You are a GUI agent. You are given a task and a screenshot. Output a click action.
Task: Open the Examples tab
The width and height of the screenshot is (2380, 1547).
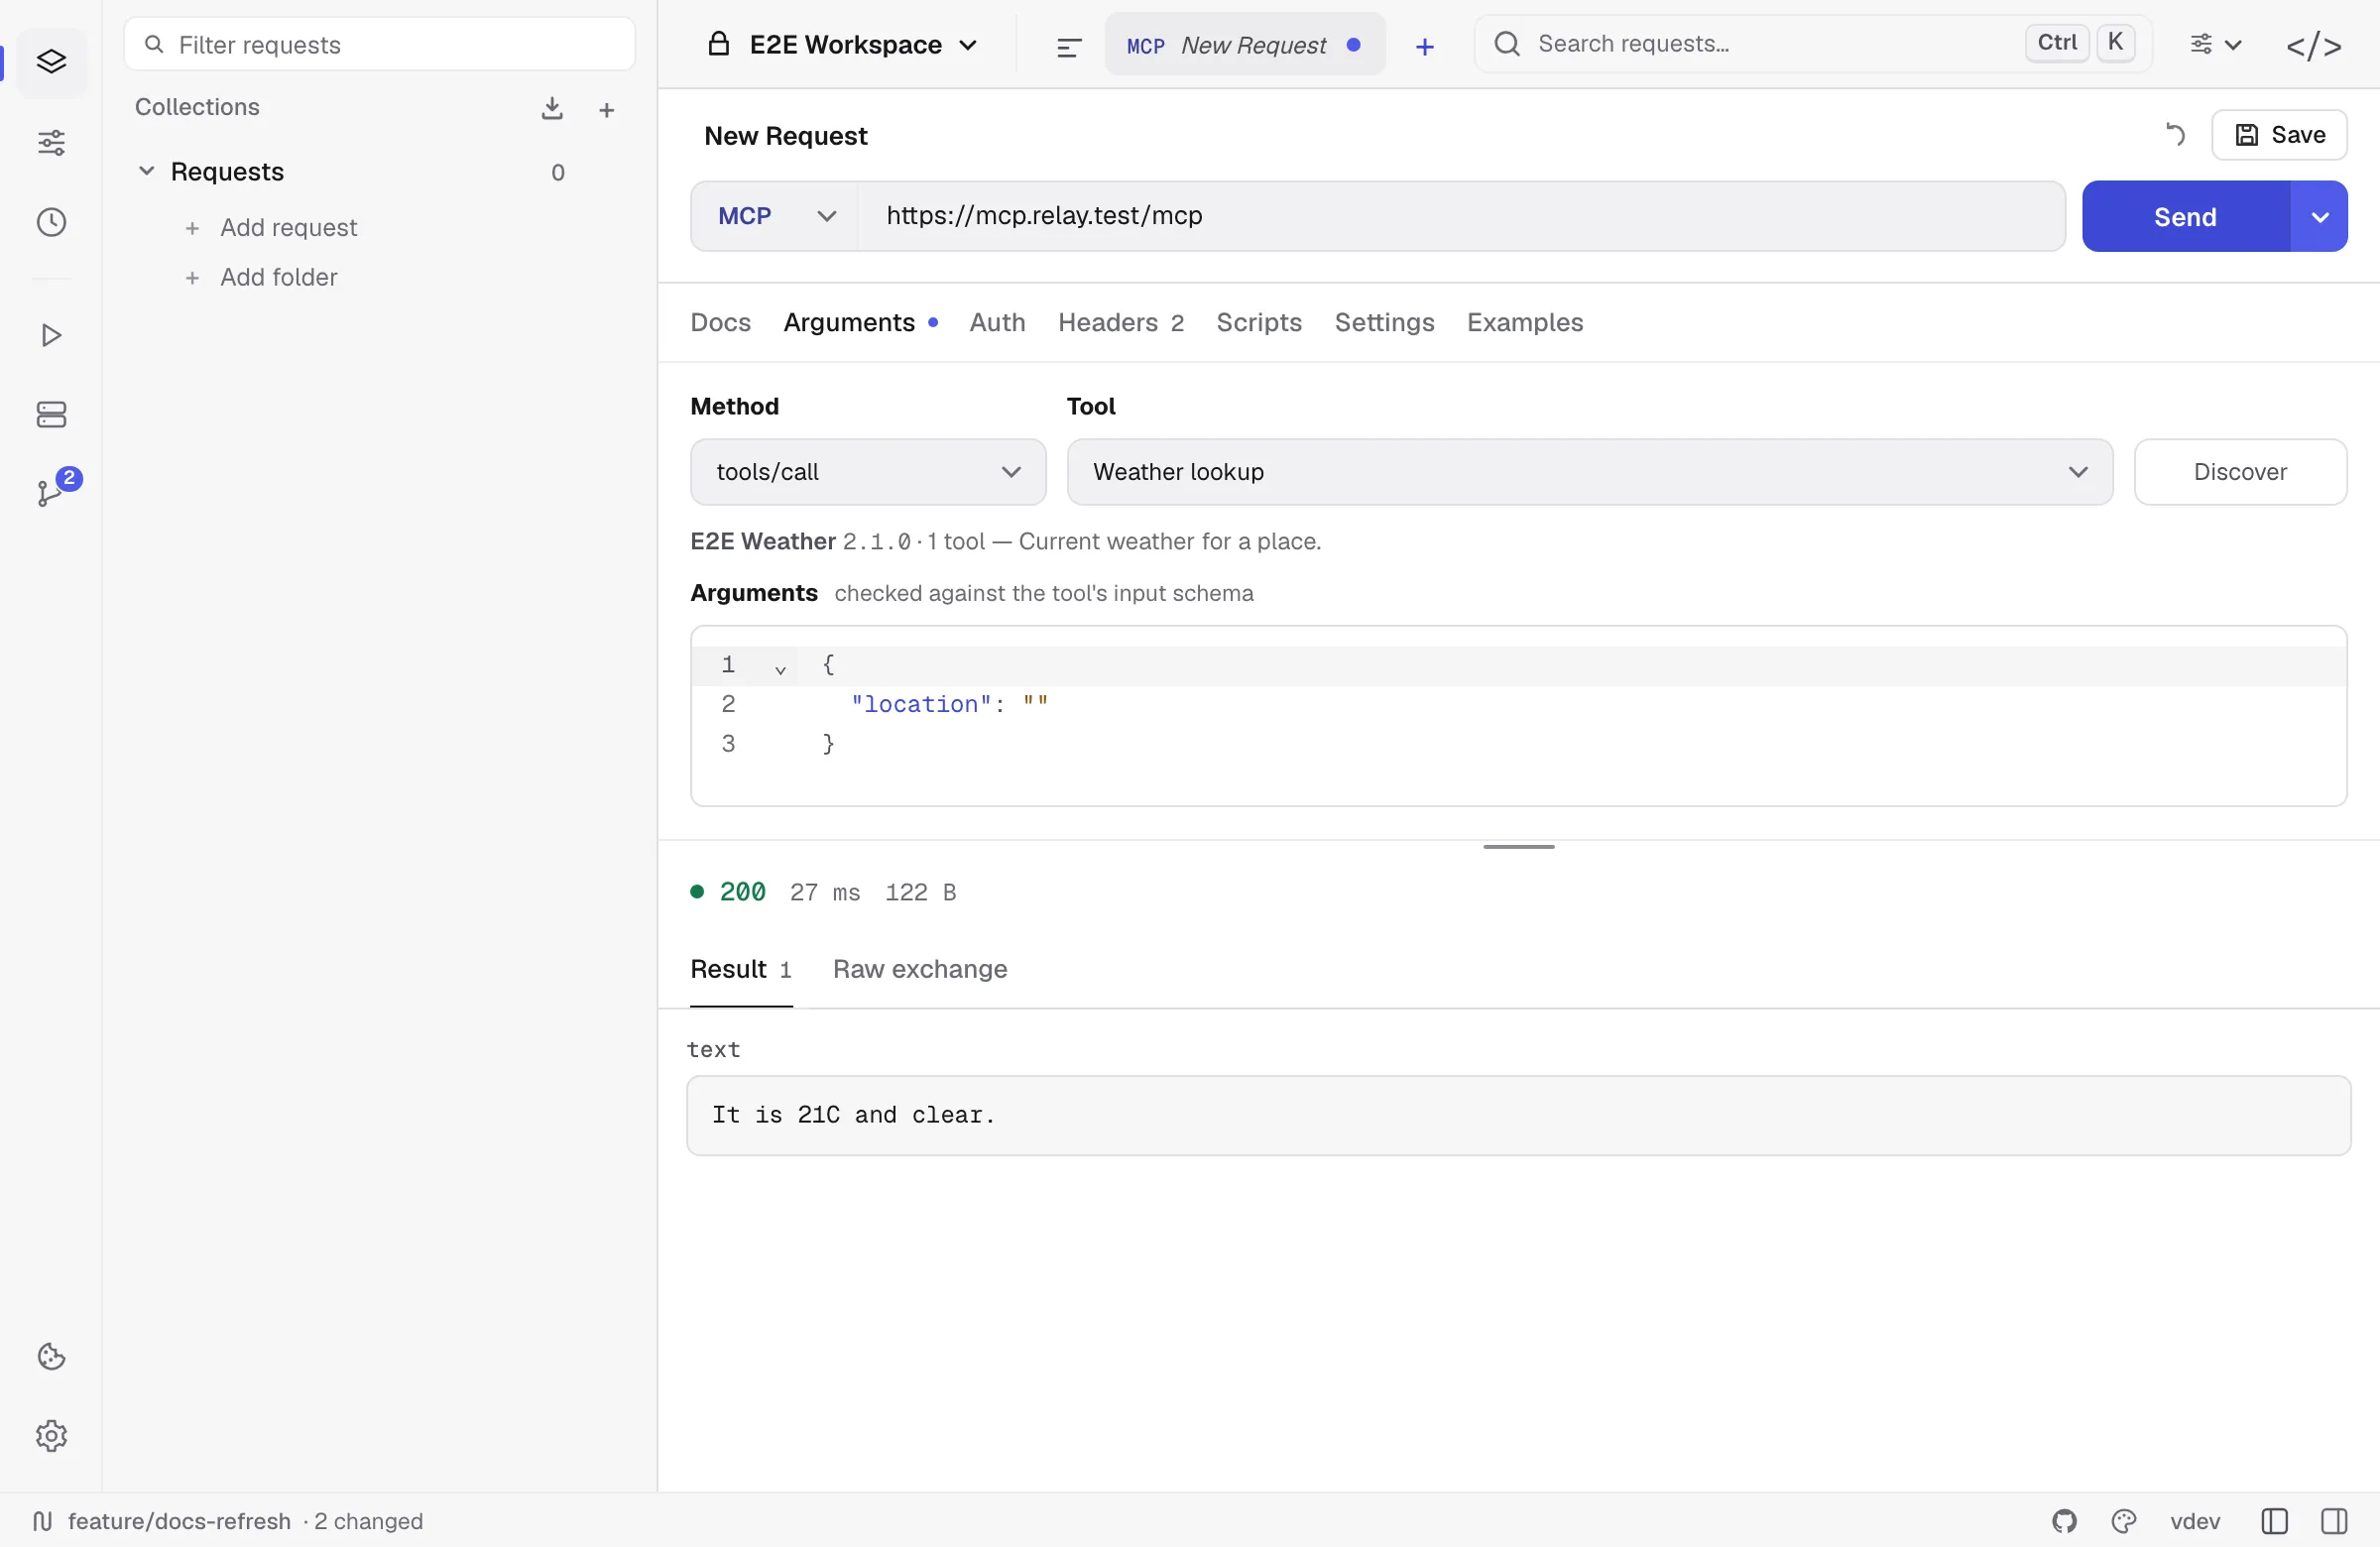(x=1524, y=323)
